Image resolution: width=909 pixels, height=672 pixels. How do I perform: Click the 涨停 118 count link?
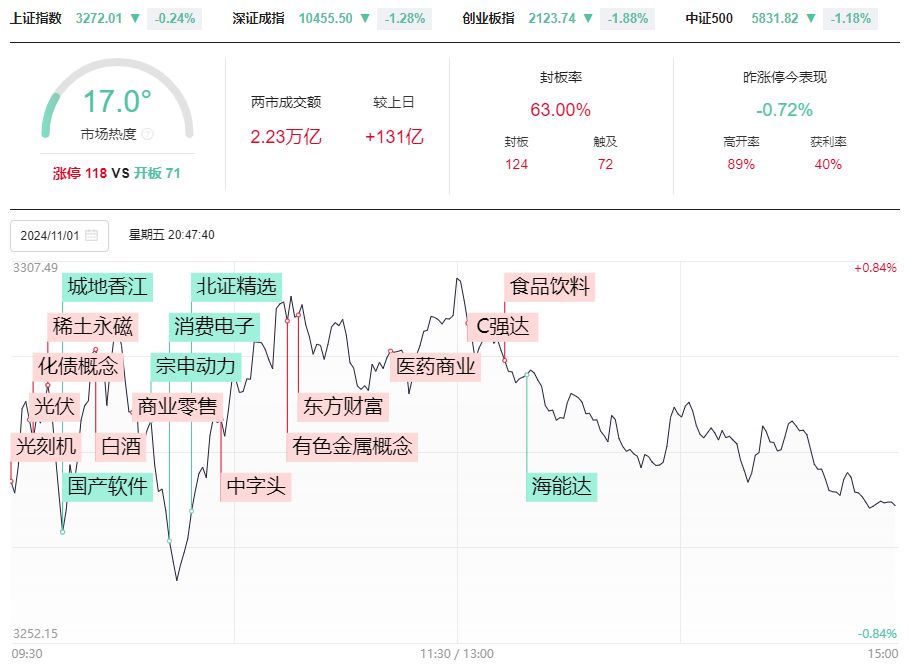click(80, 173)
